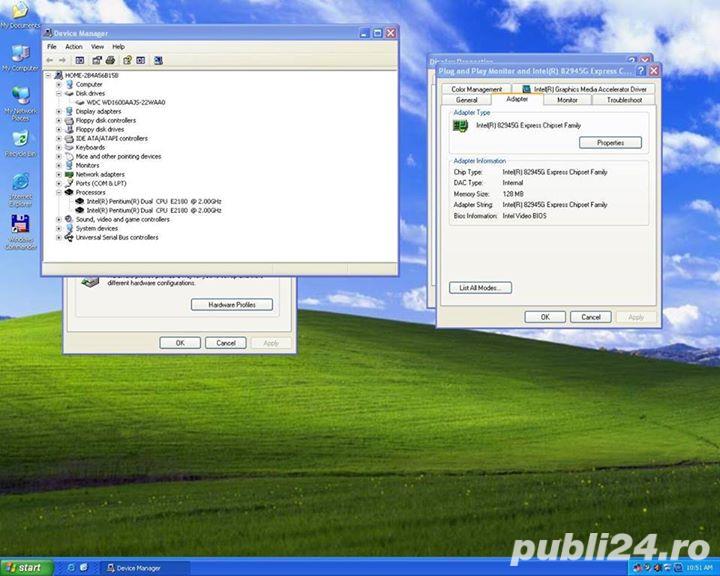The width and height of the screenshot is (720, 576).
Task: Collapse the Processors node
Action: tap(59, 192)
